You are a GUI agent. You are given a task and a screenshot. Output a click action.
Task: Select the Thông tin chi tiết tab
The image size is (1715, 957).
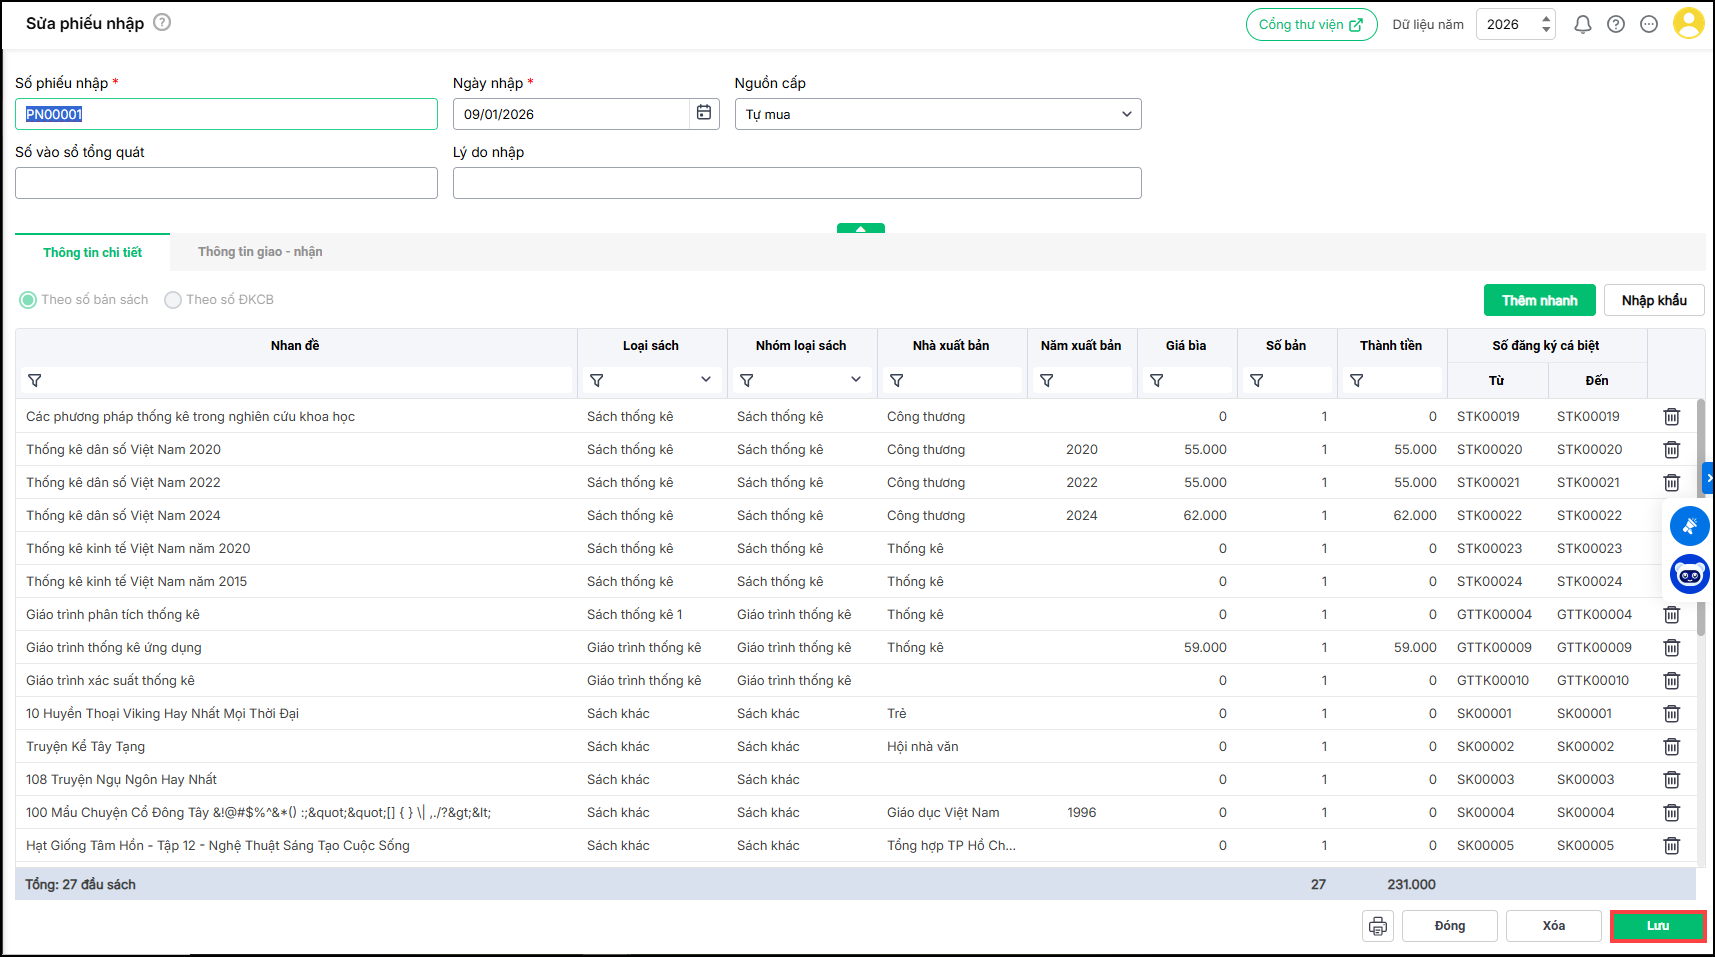point(92,253)
